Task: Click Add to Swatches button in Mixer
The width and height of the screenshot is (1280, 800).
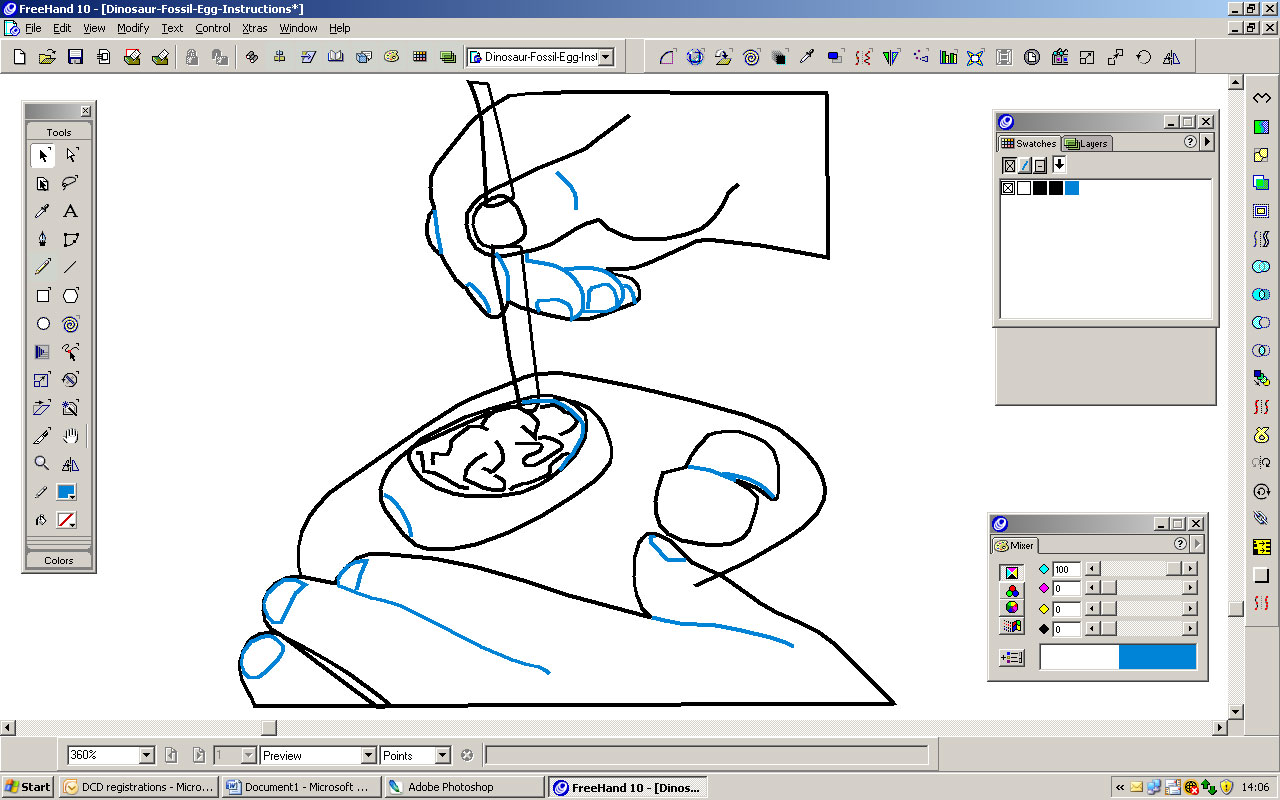Action: point(1012,658)
